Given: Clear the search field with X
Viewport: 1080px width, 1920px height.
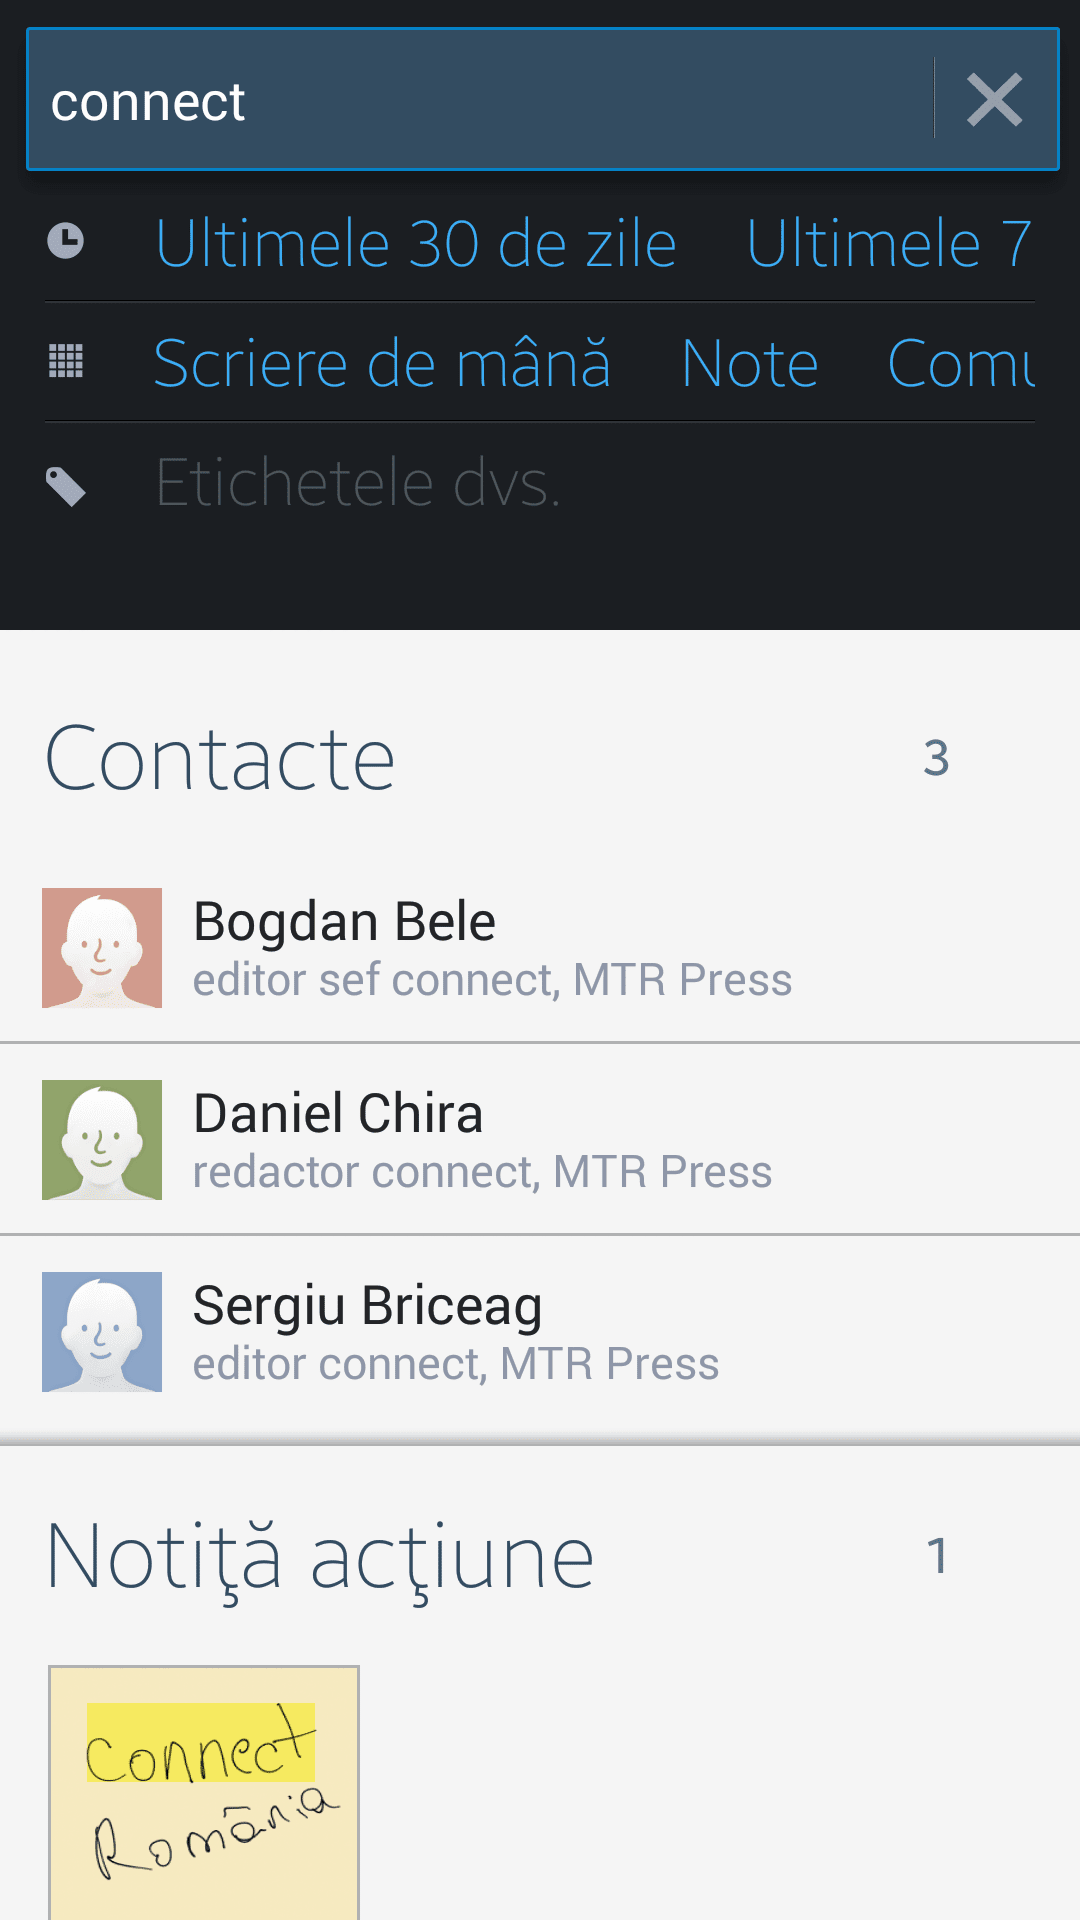Looking at the screenshot, I should [x=994, y=100].
